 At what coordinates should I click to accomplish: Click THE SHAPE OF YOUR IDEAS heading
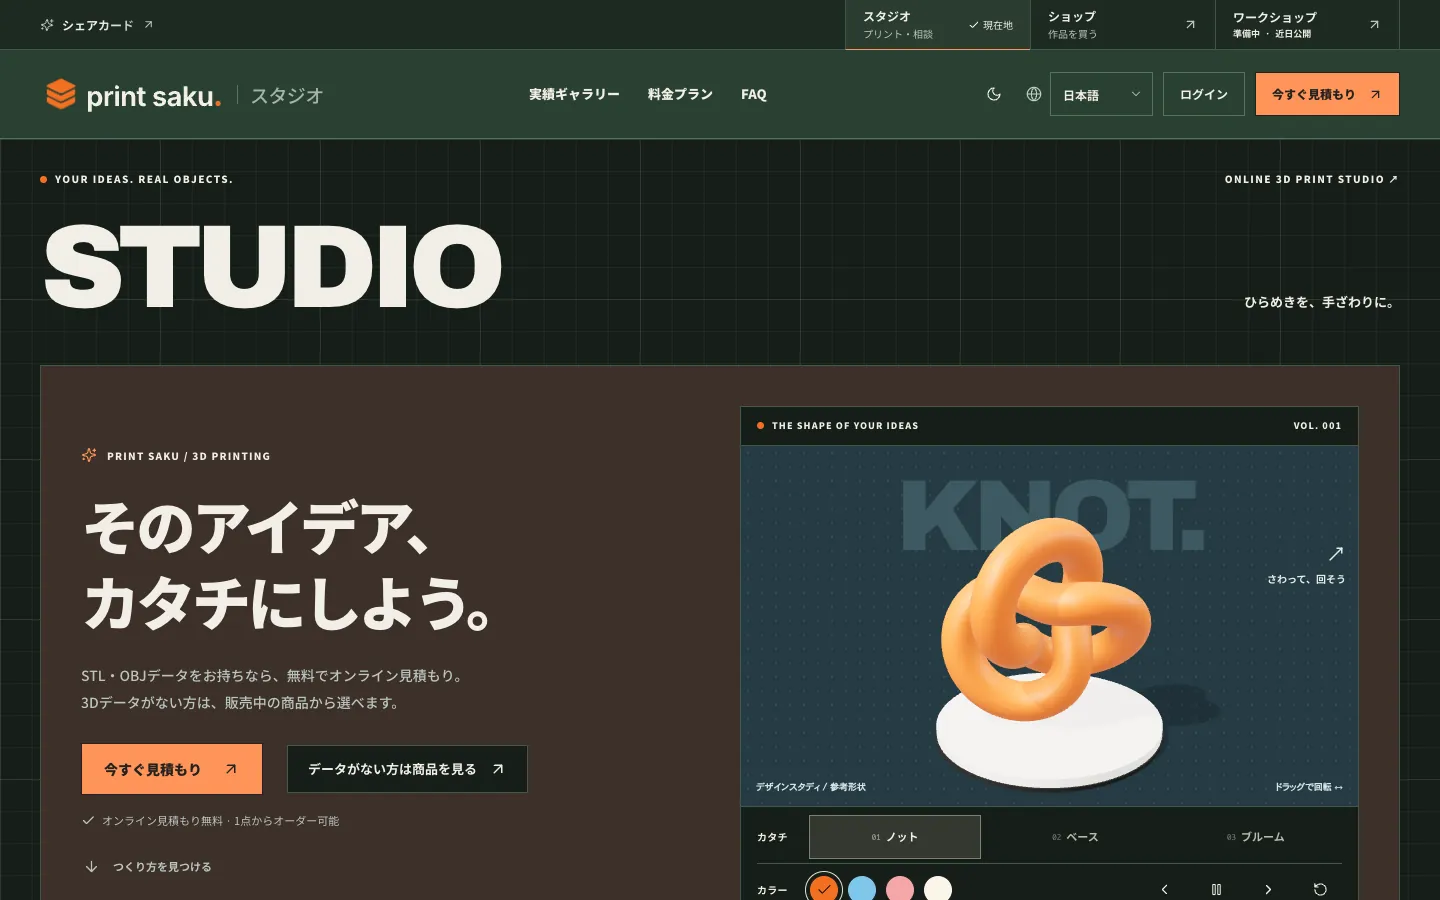845,426
